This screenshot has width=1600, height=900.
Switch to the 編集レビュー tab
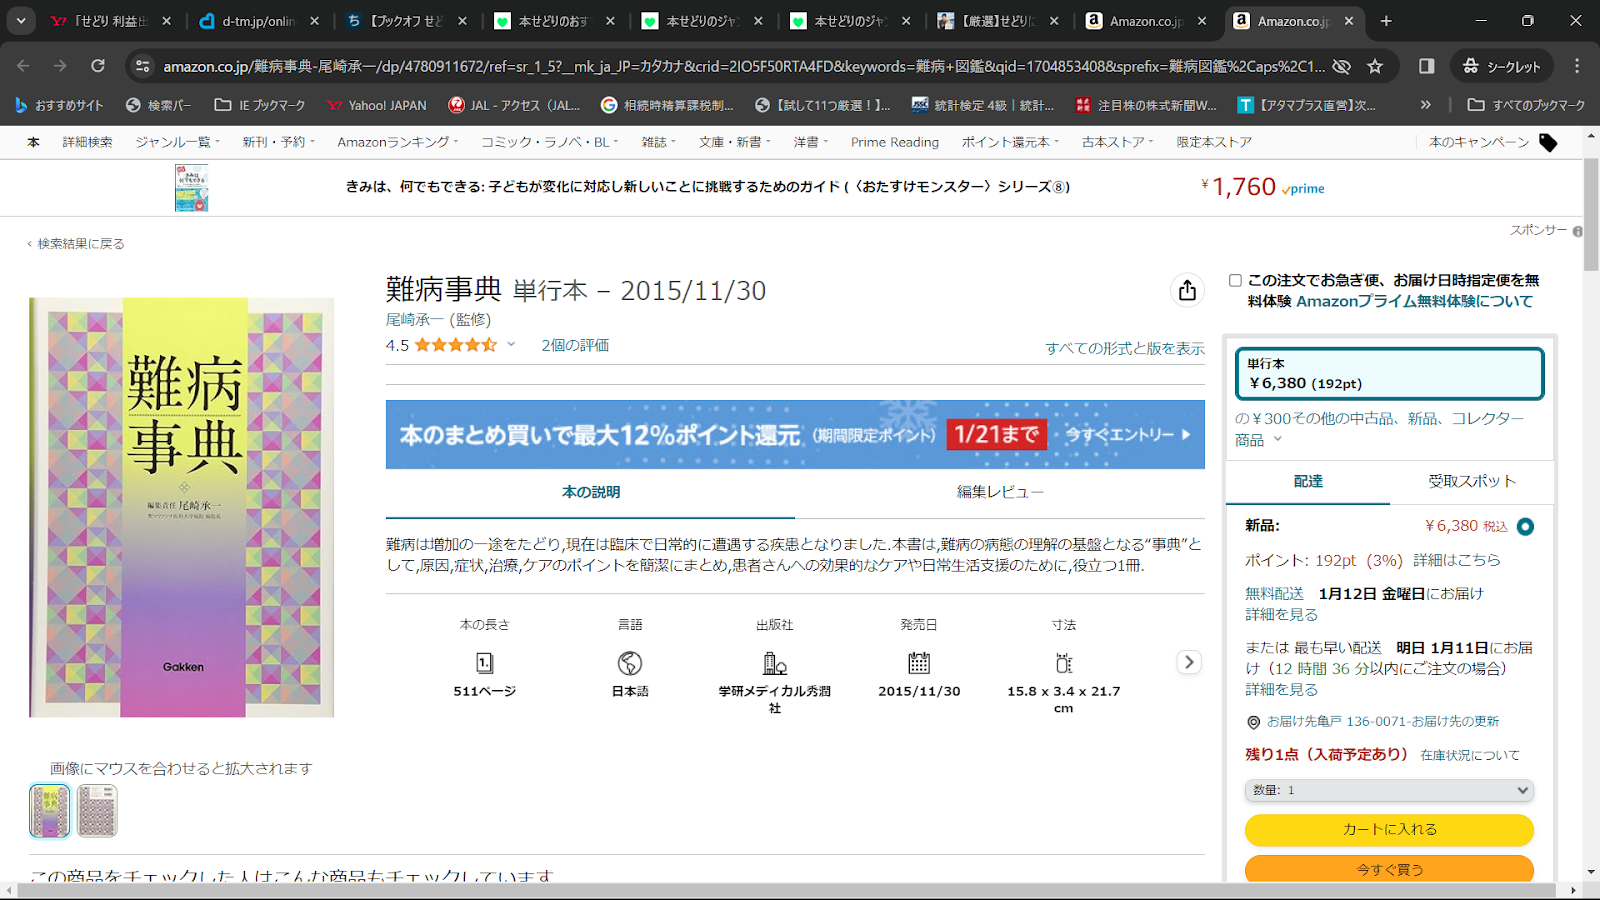(1000, 492)
